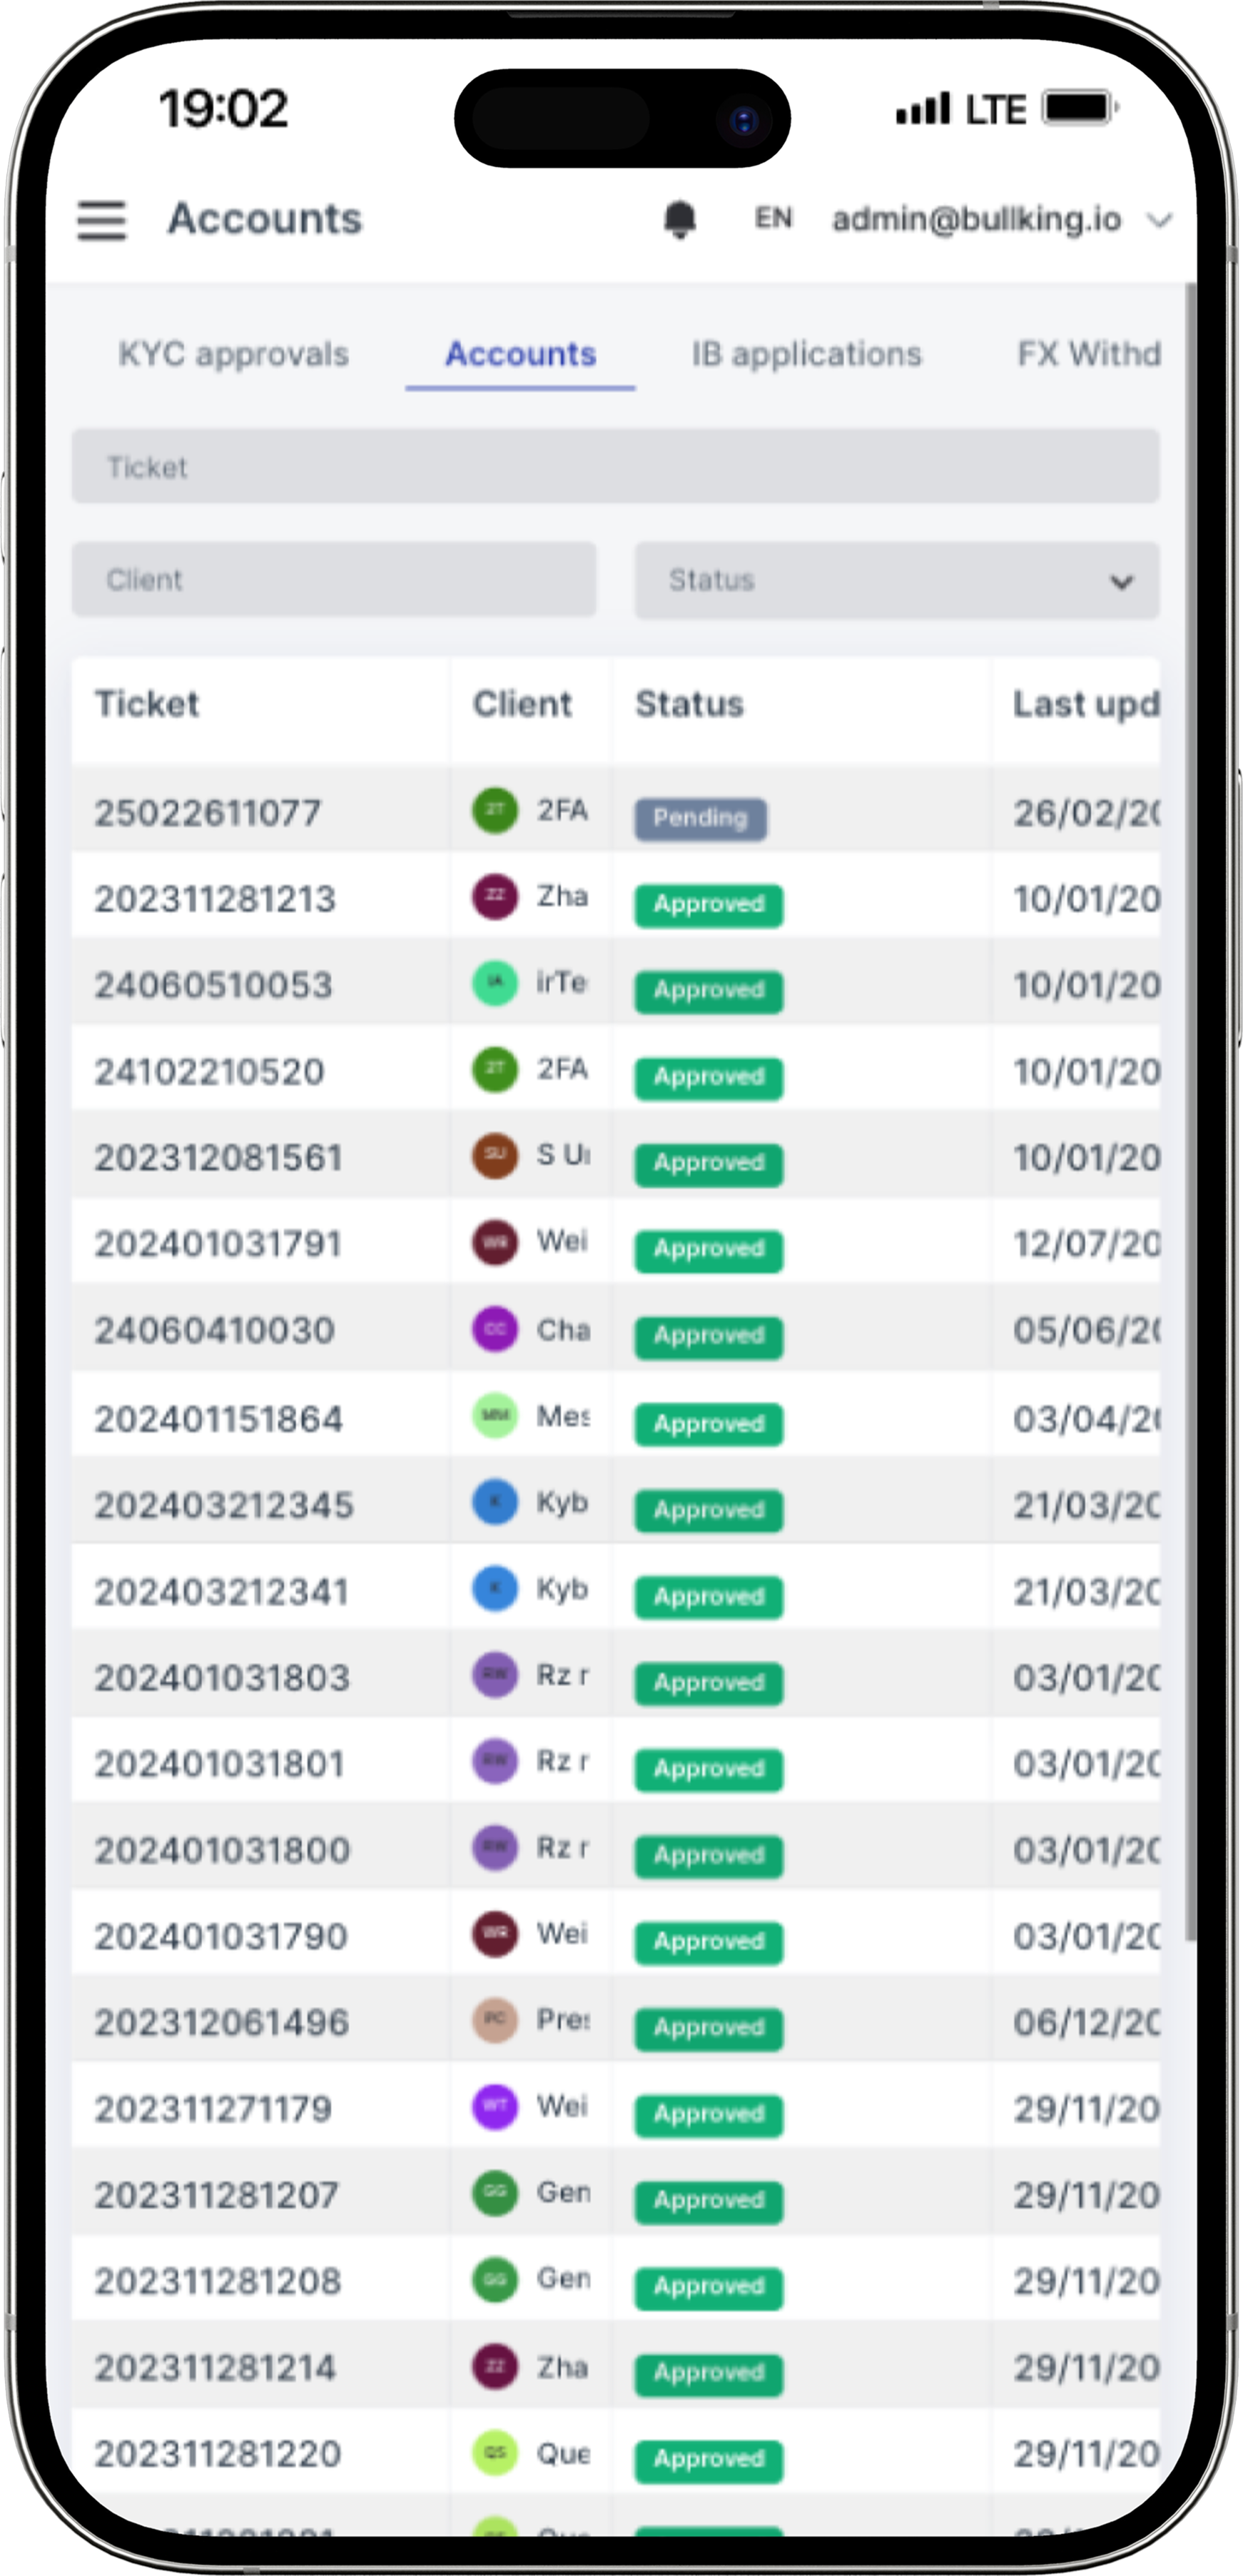
Task: Open the hamburger navigation menu
Action: 102,219
